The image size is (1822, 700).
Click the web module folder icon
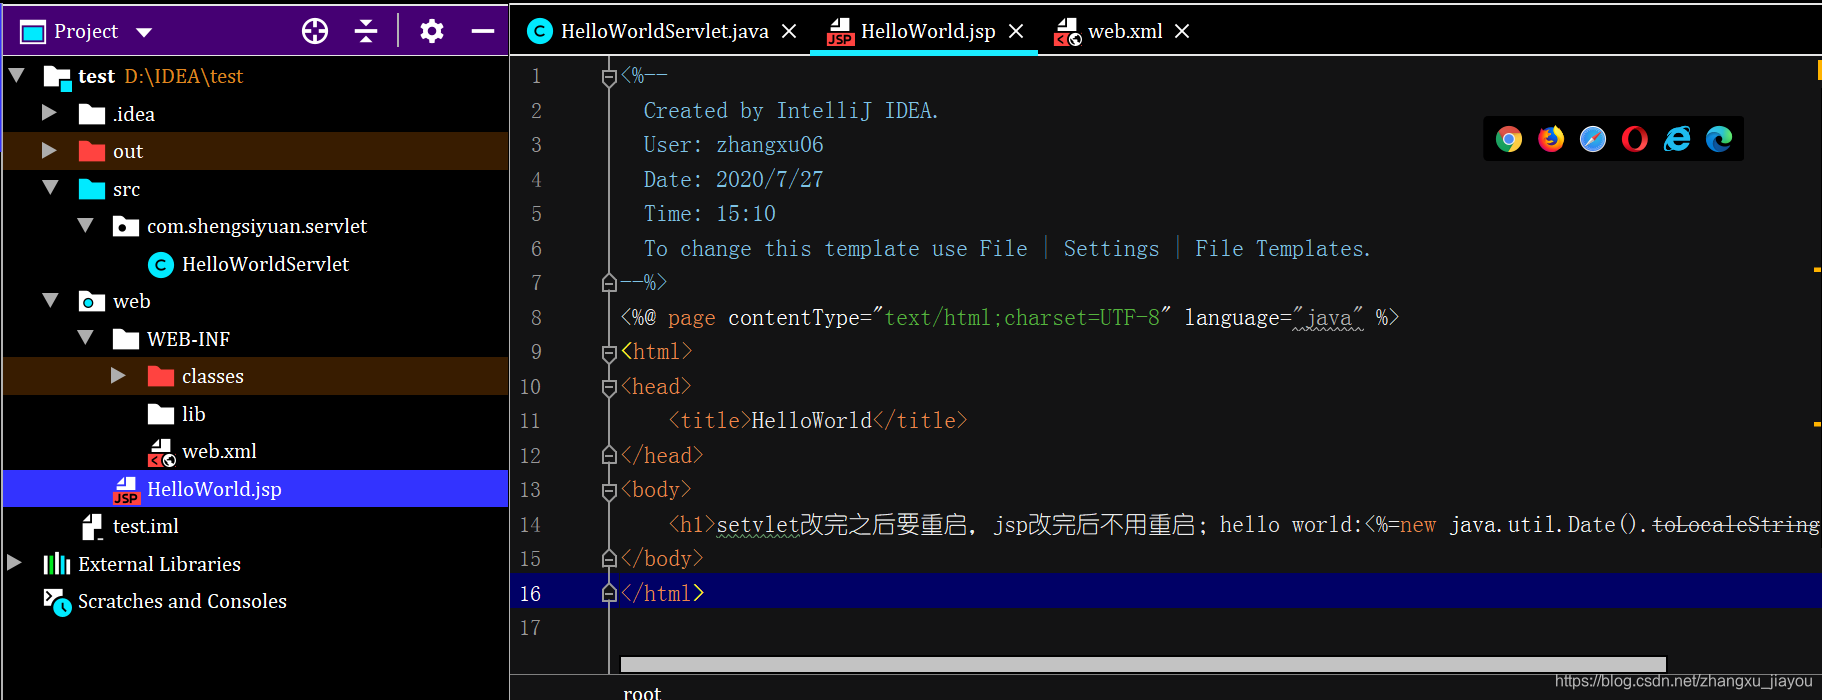[x=92, y=301]
